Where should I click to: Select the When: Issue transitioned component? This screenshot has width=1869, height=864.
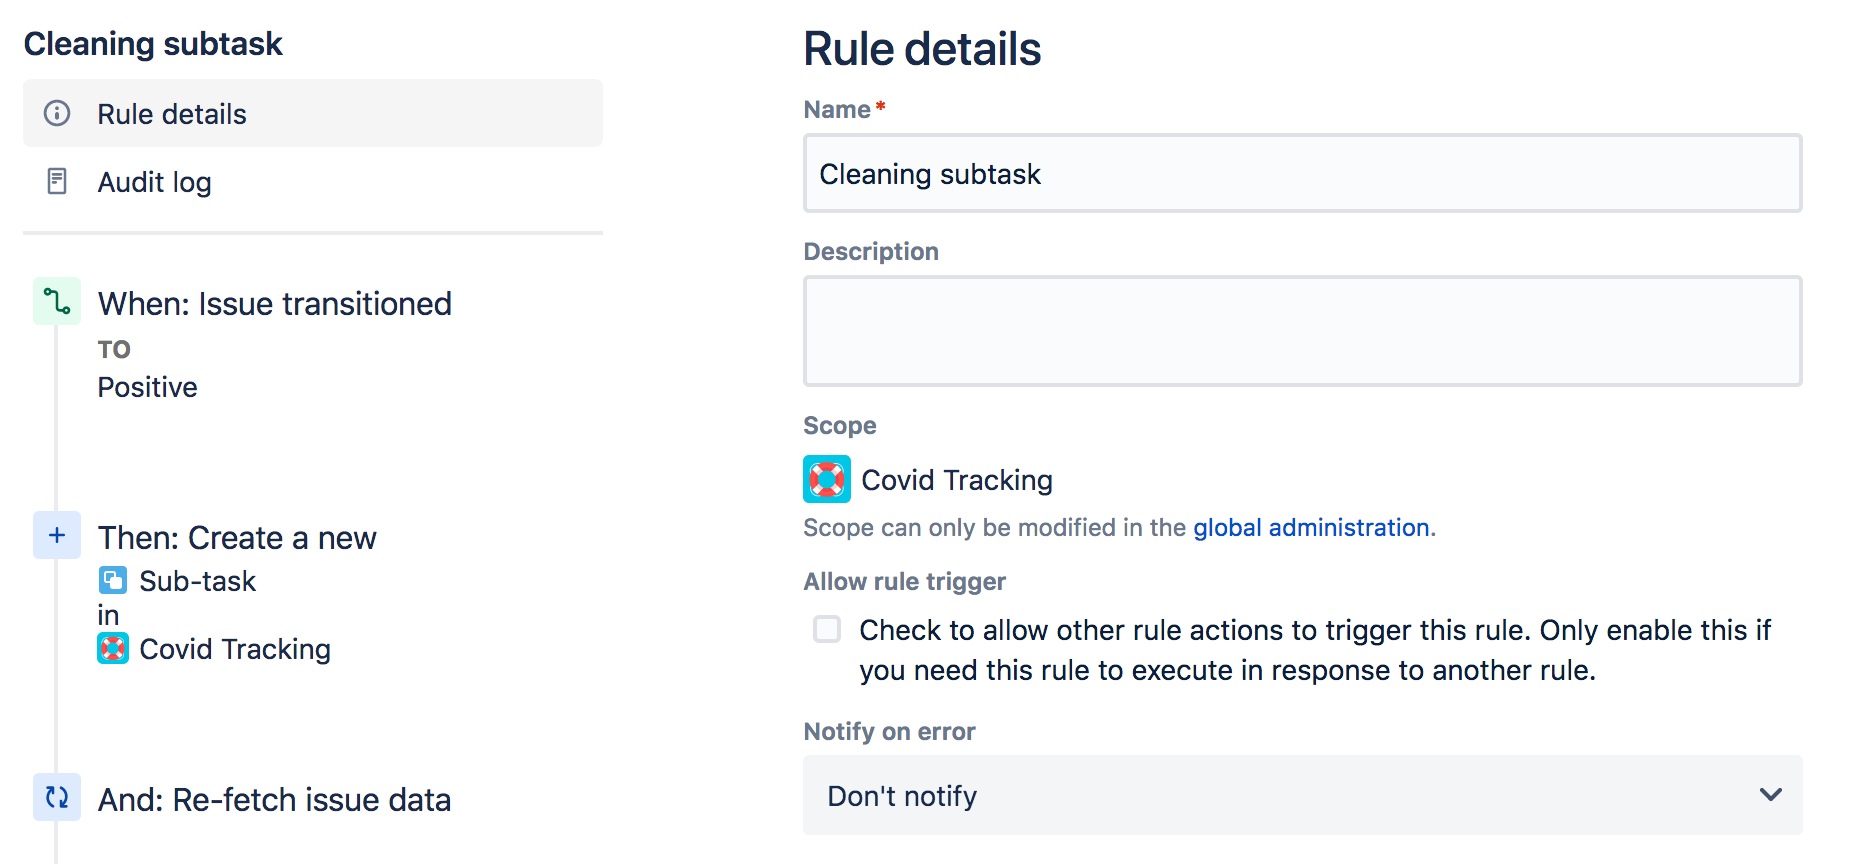pyautogui.click(x=275, y=303)
